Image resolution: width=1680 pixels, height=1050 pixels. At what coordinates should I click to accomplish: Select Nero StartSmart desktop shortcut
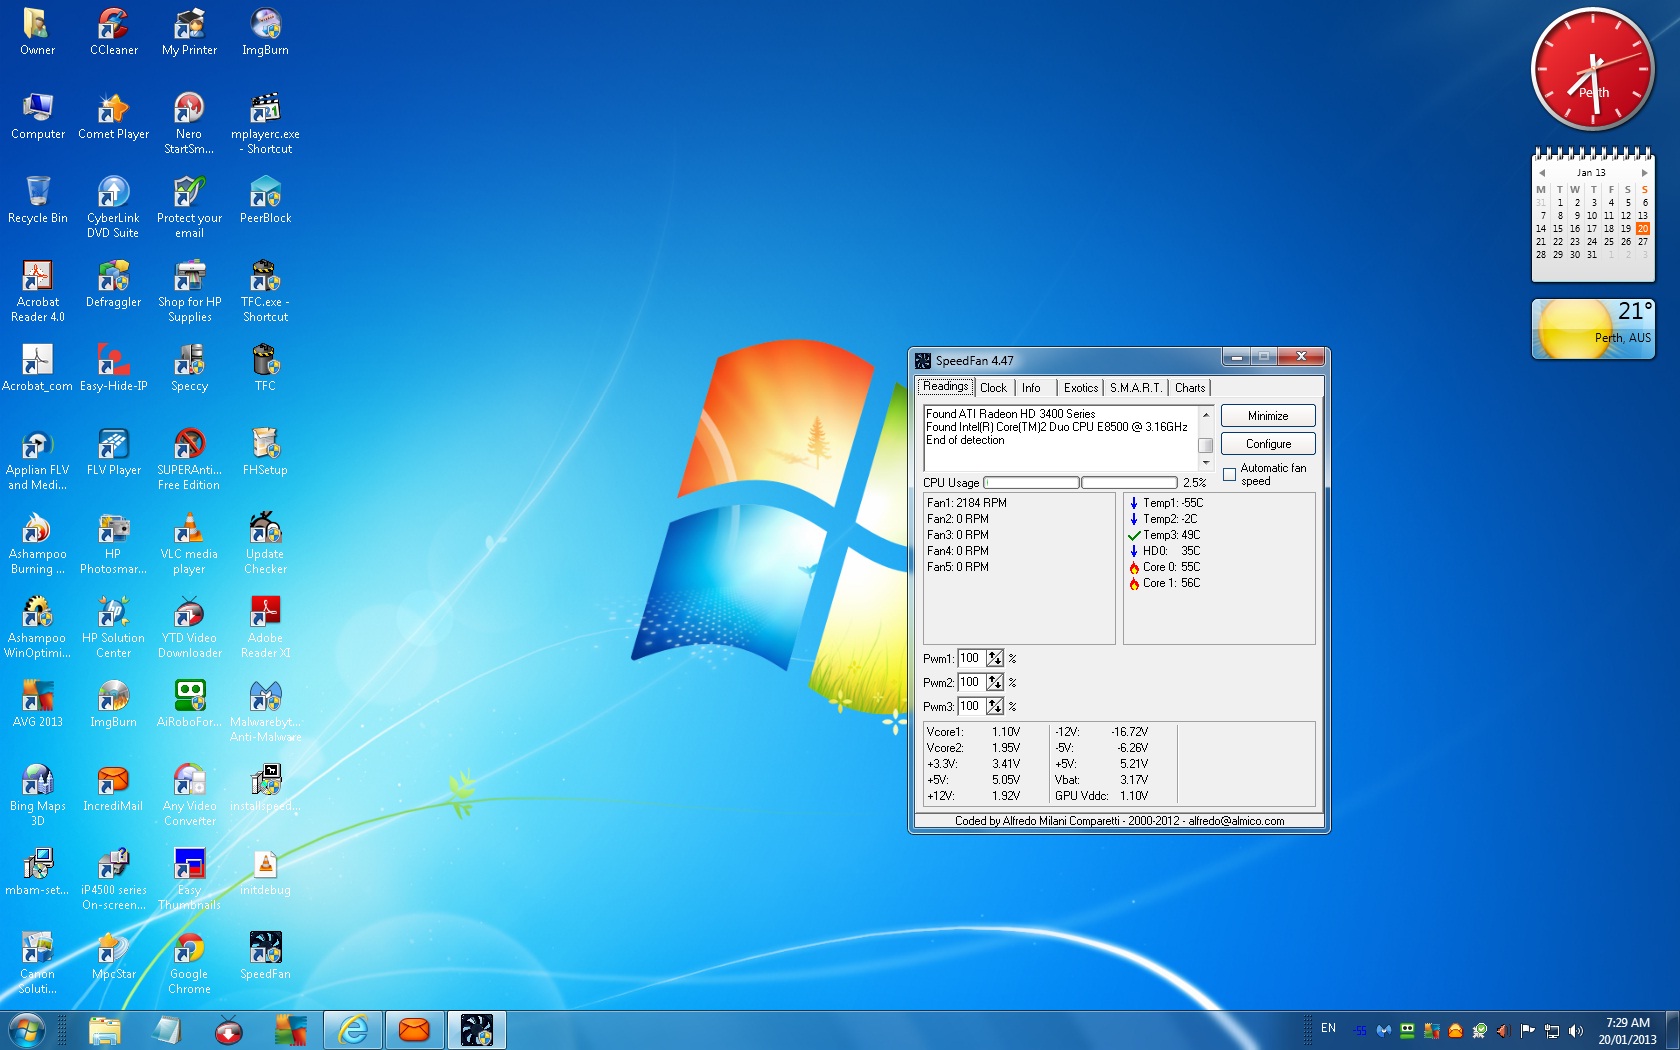(189, 123)
